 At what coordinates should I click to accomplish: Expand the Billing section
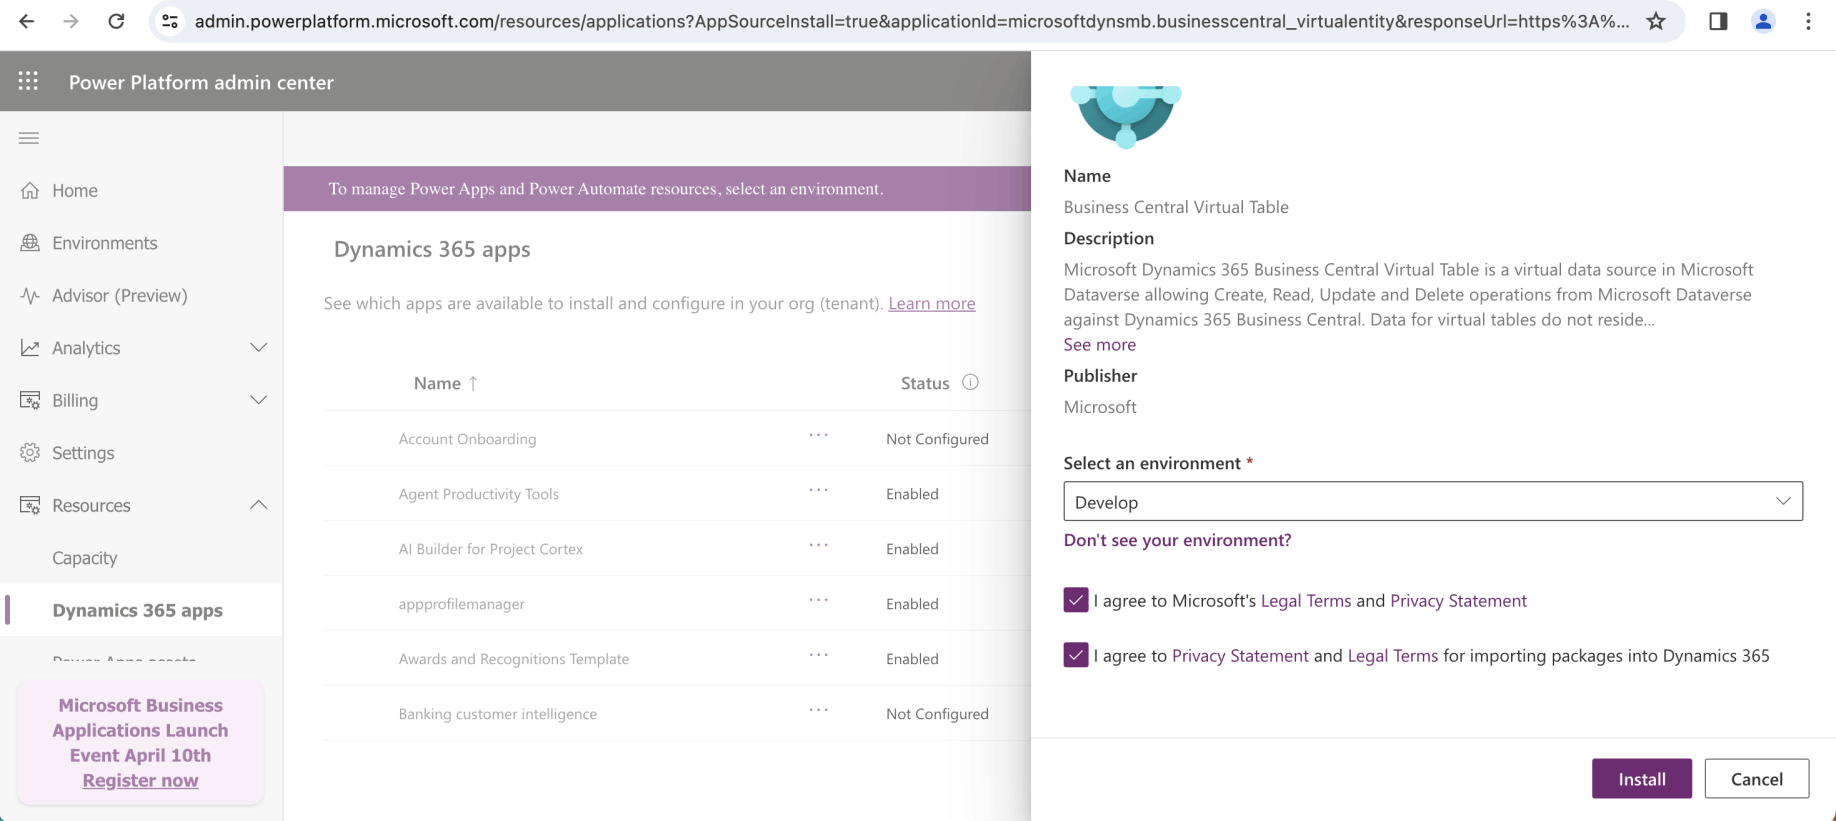[258, 400]
